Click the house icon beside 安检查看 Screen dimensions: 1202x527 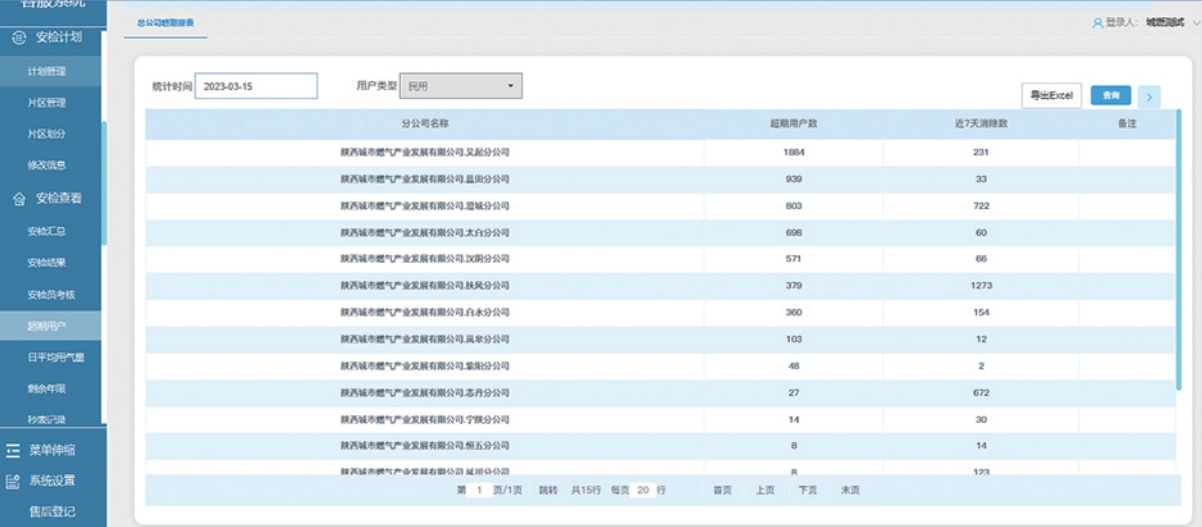click(x=18, y=199)
